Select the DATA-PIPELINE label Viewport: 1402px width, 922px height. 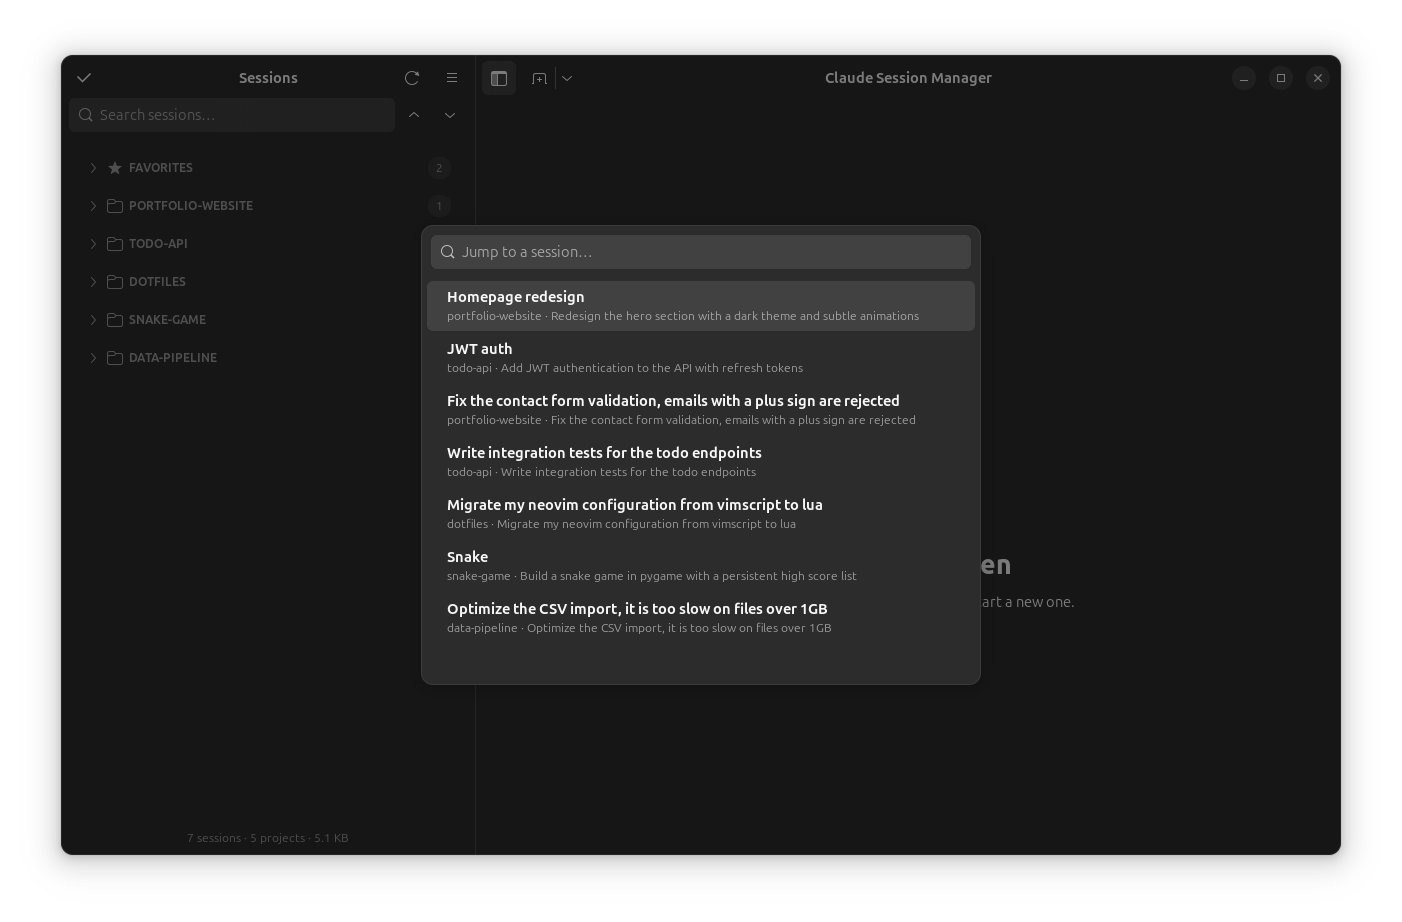[x=173, y=358]
